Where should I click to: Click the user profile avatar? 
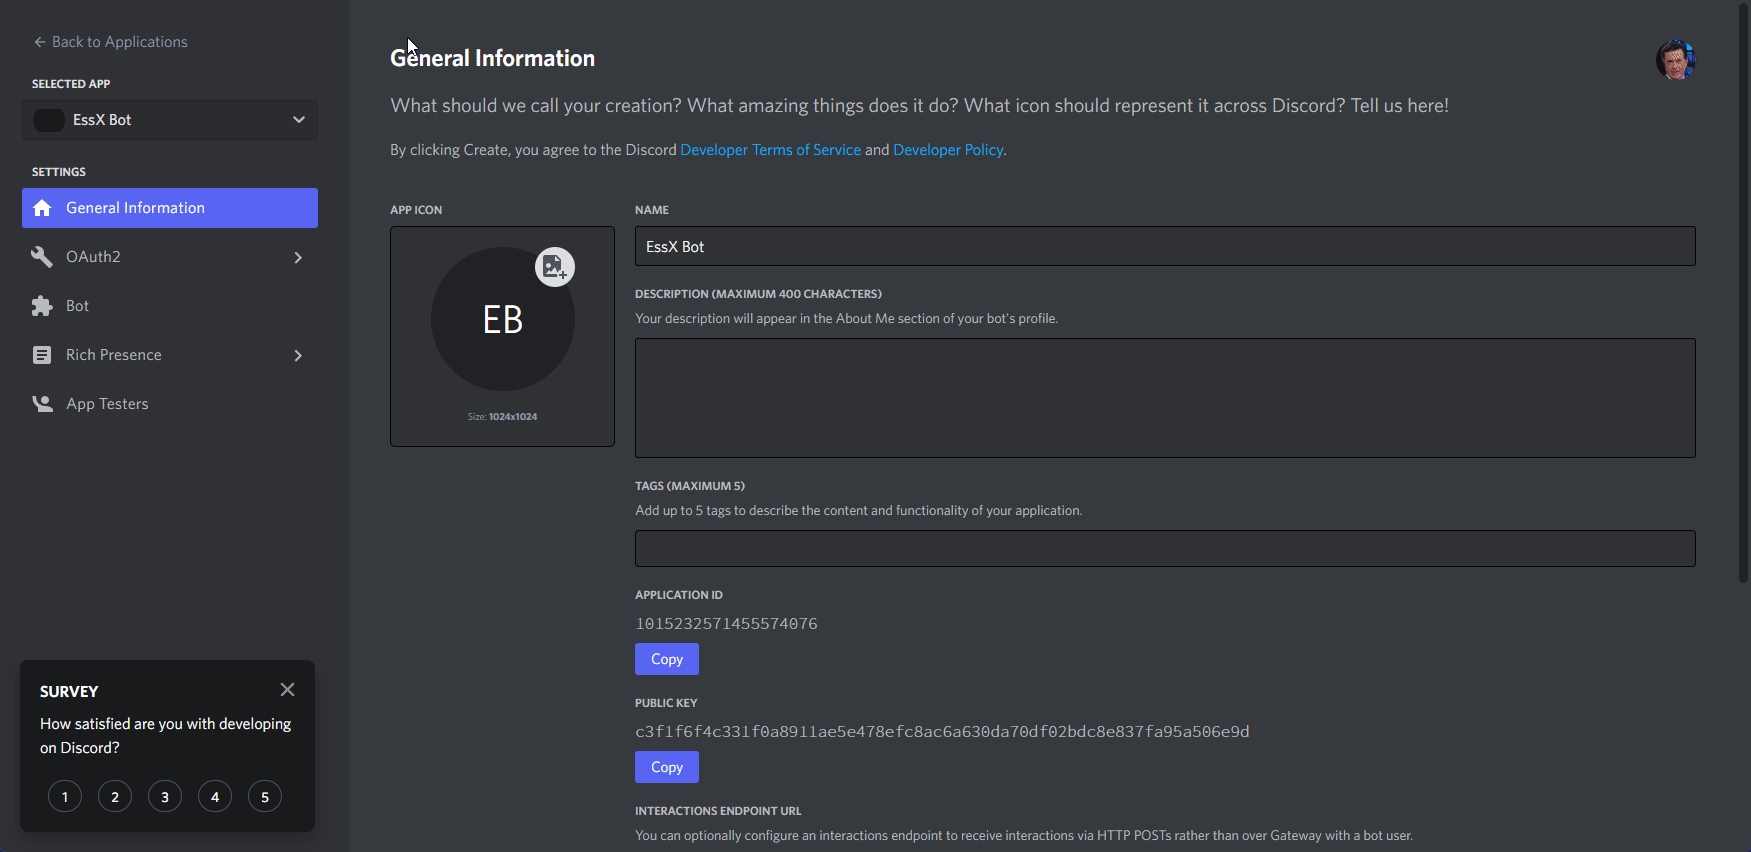1676,60
